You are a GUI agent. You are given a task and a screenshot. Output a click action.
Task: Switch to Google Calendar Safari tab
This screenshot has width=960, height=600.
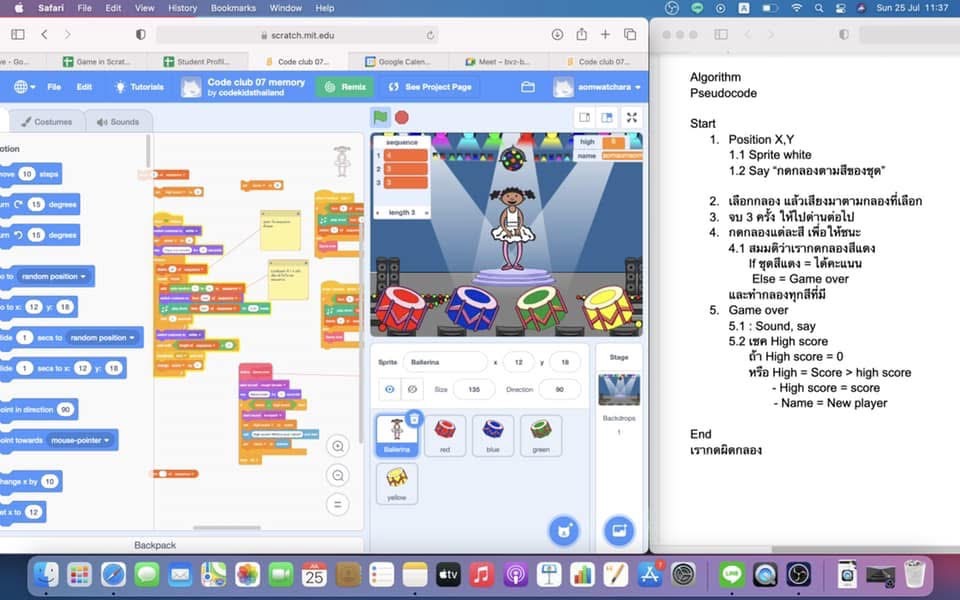point(399,62)
